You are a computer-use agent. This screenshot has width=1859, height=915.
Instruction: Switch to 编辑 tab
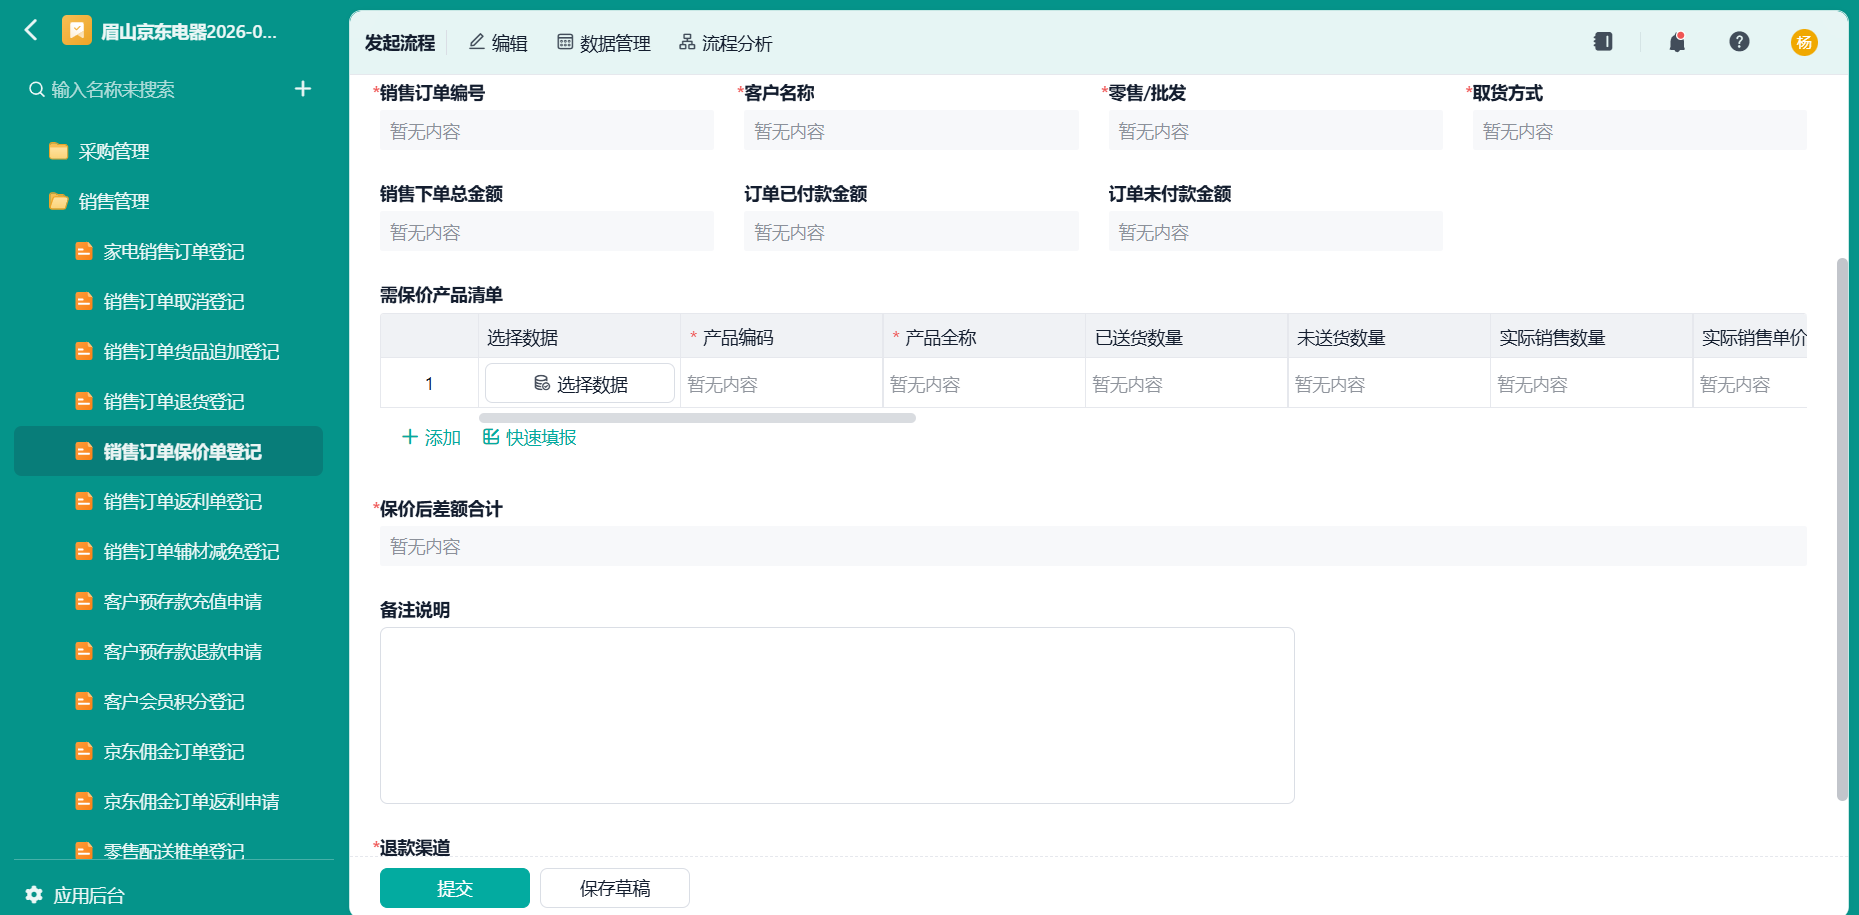click(x=498, y=43)
